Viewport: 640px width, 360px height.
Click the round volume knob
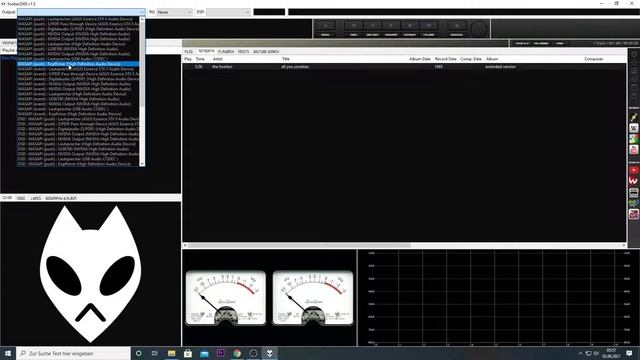[x=479, y=29]
